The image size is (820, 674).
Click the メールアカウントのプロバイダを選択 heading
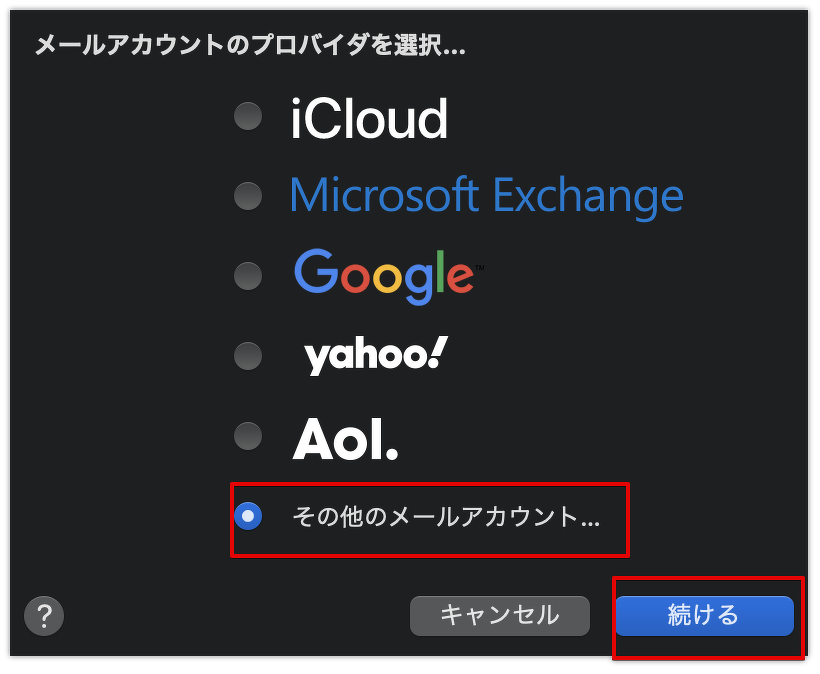coord(250,45)
